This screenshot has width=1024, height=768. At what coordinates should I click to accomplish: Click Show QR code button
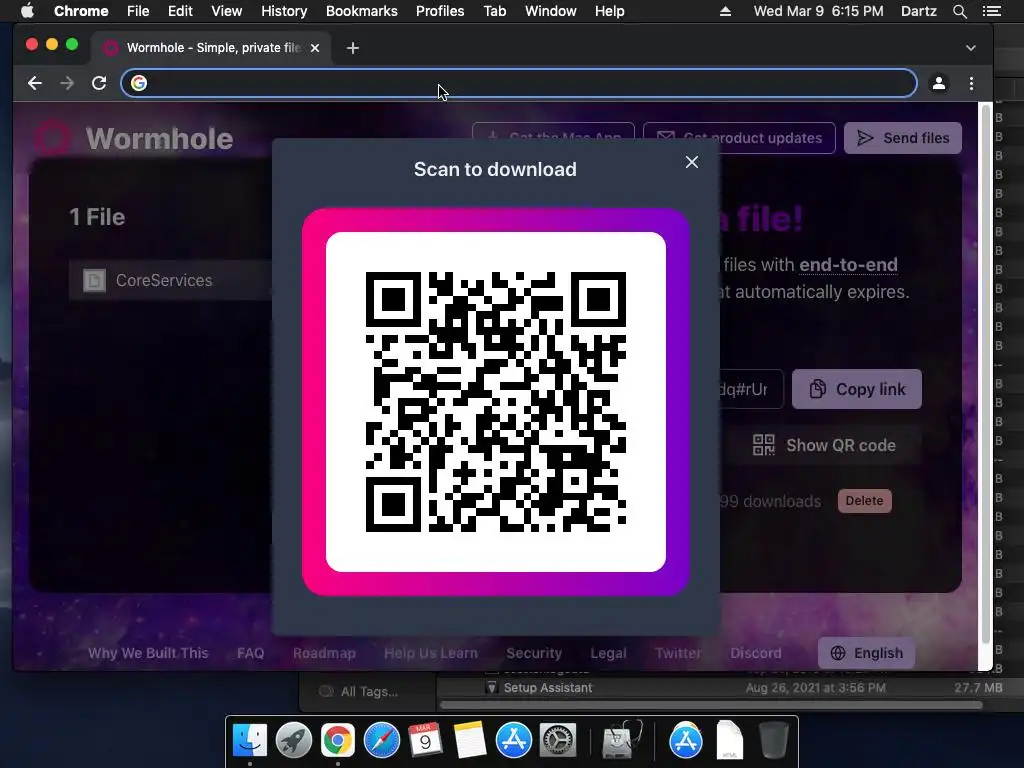coord(824,445)
